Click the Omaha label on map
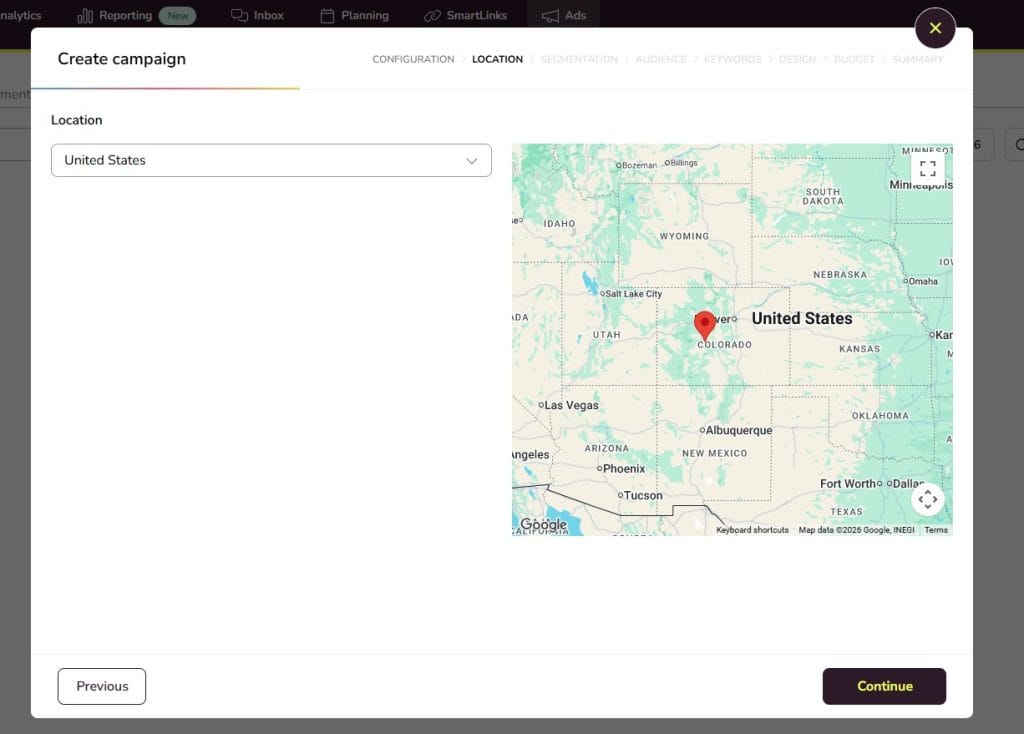Viewport: 1024px width, 734px height. click(923, 281)
